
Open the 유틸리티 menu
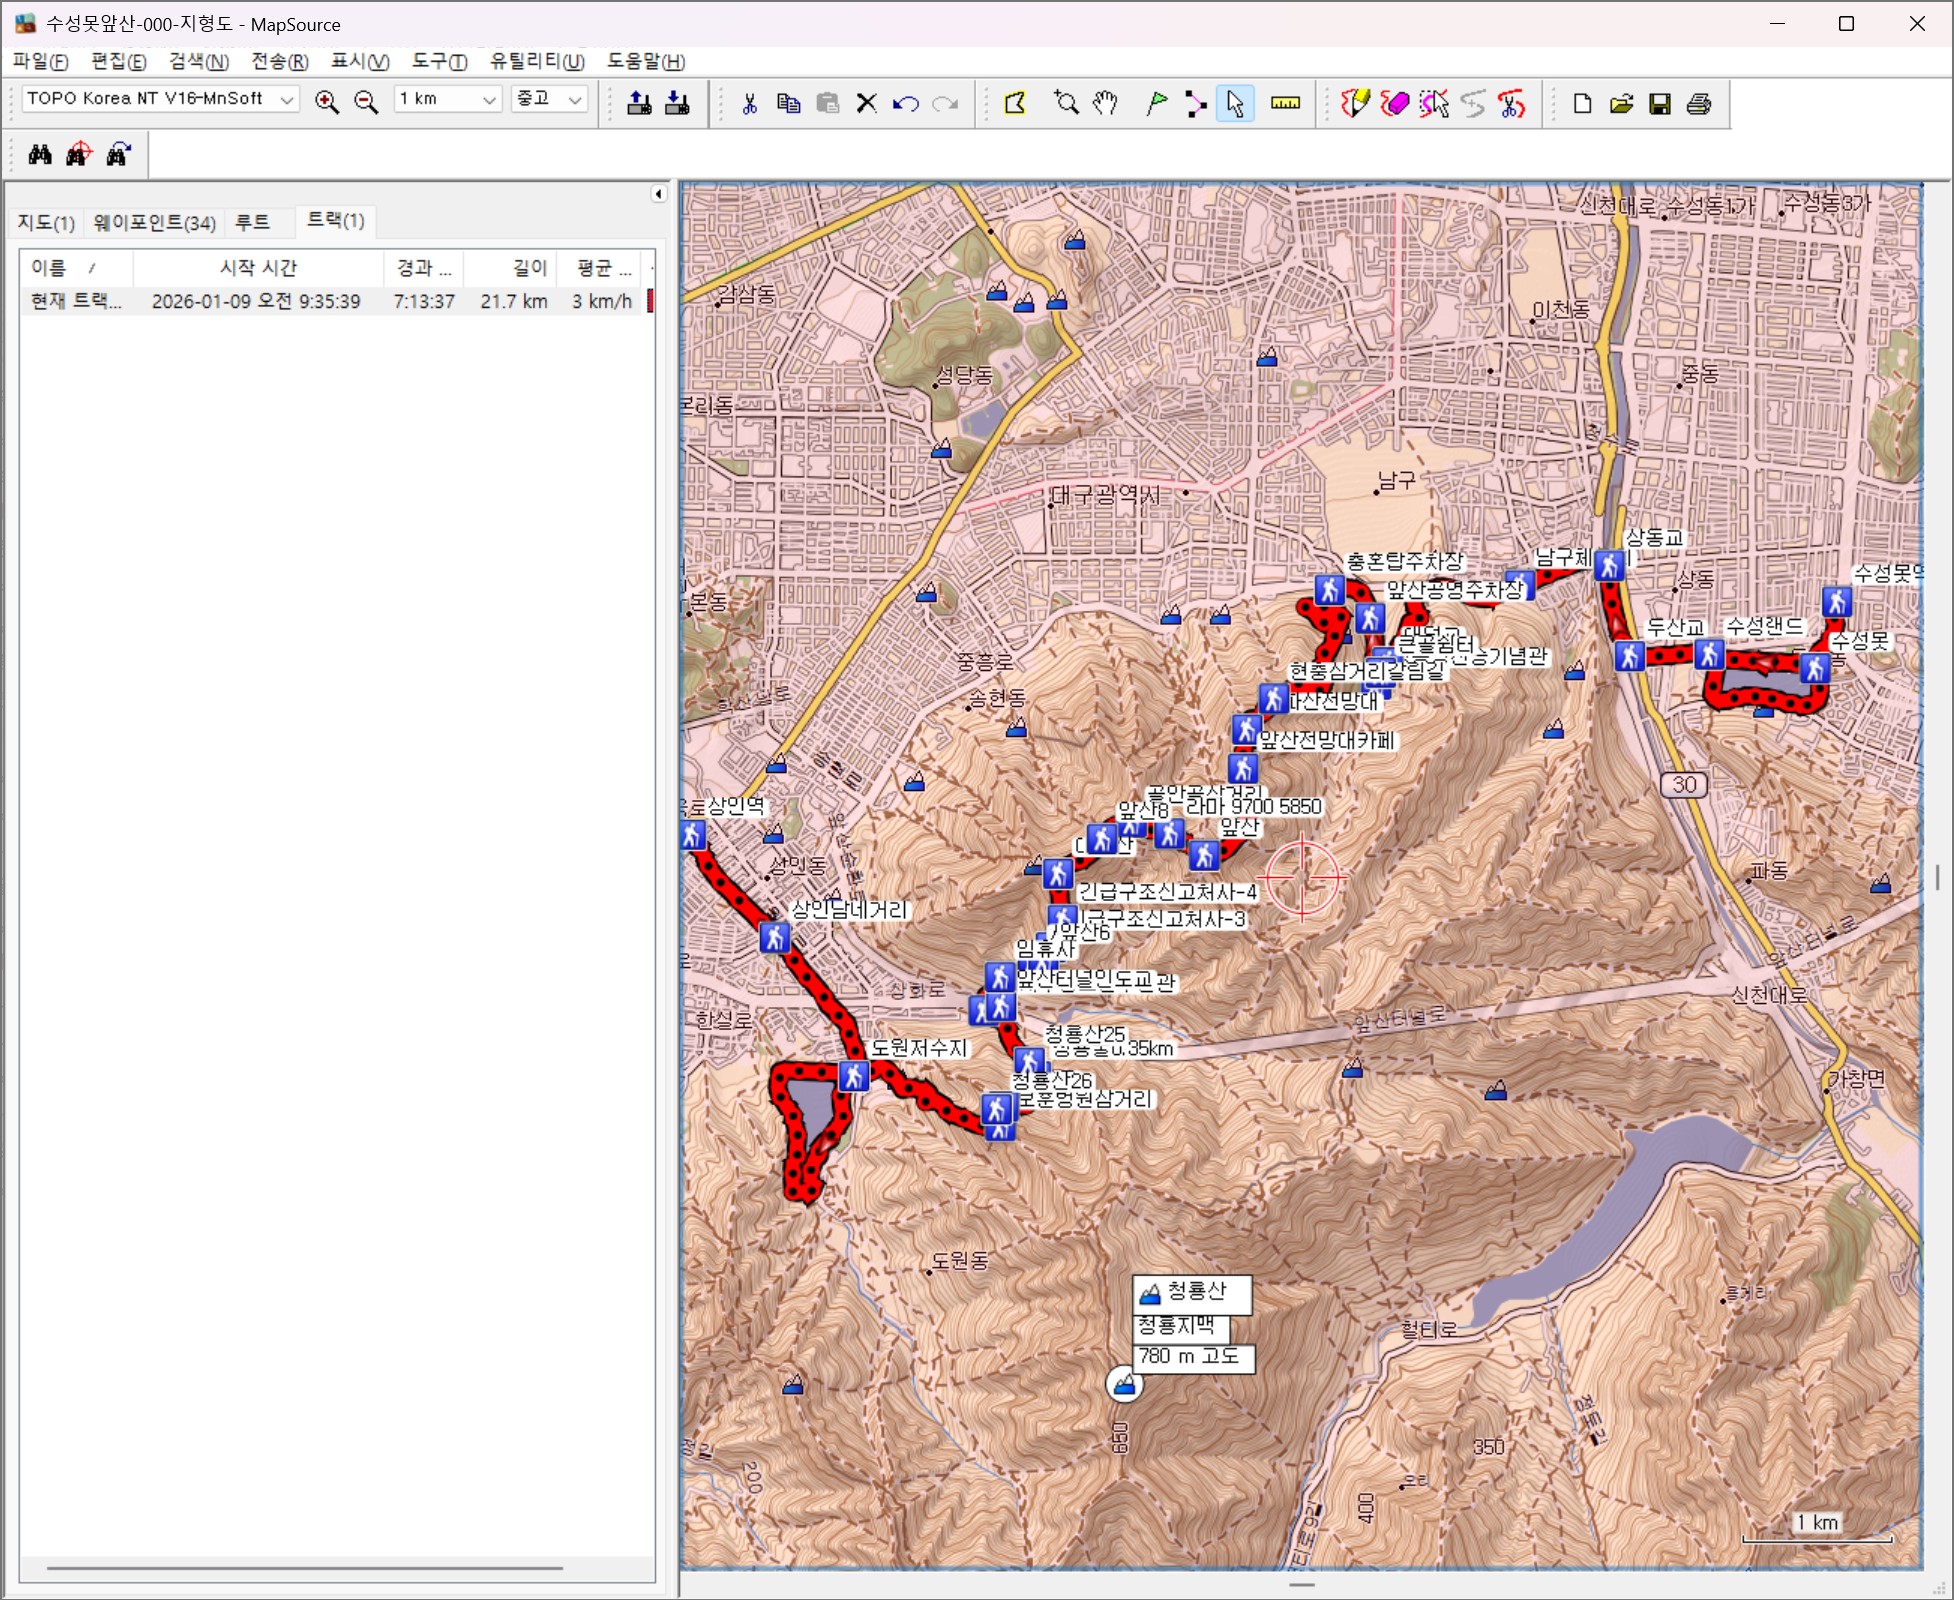[536, 61]
